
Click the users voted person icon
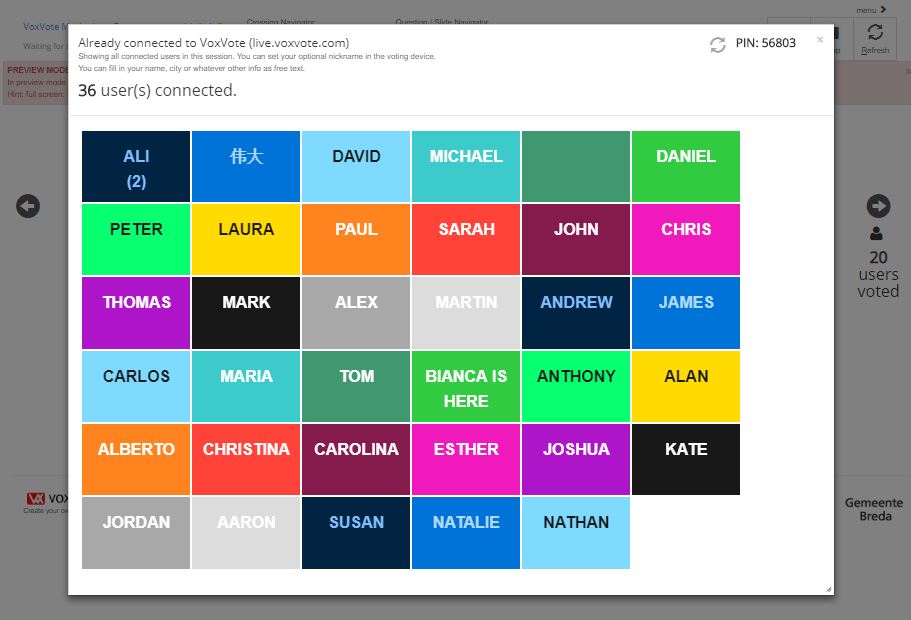pyautogui.click(x=877, y=234)
